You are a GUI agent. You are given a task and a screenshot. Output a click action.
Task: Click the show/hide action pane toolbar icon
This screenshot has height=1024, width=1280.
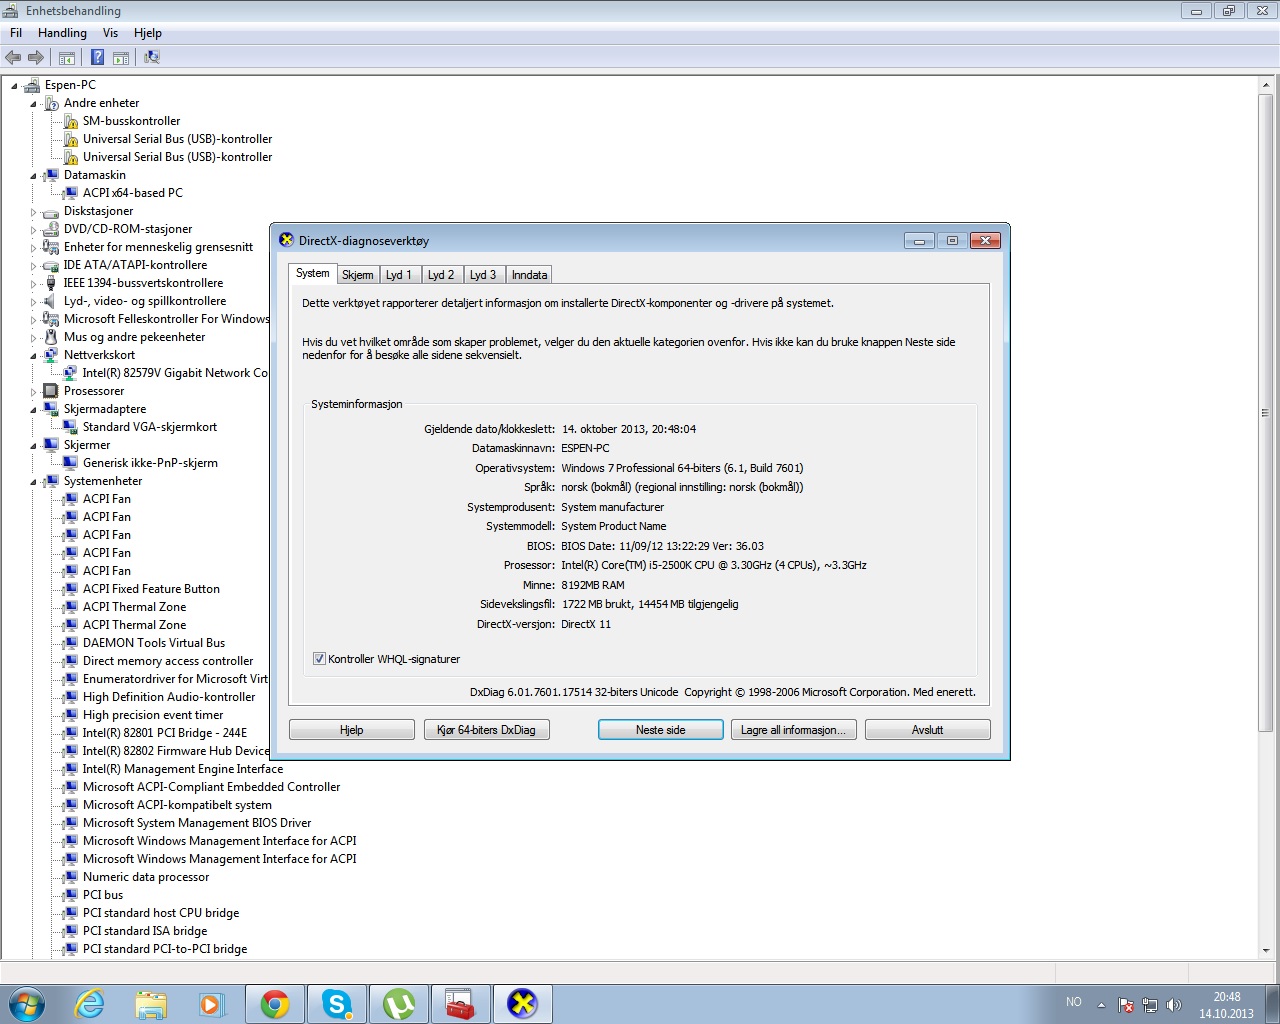[x=121, y=58]
